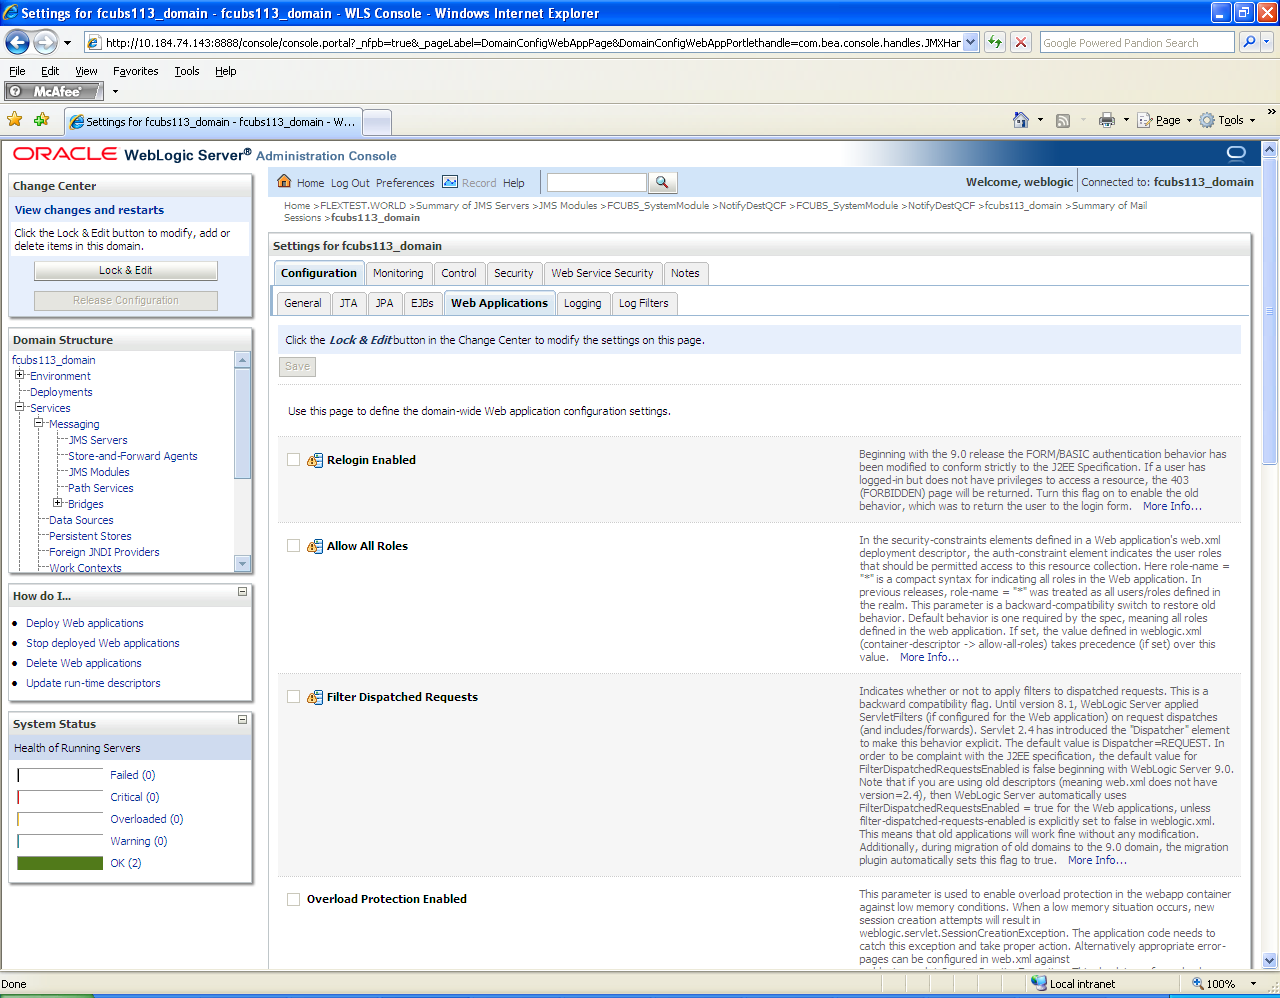The image size is (1280, 998).
Task: Open the zoom level dropdown in status bar
Action: pyautogui.click(x=1253, y=984)
